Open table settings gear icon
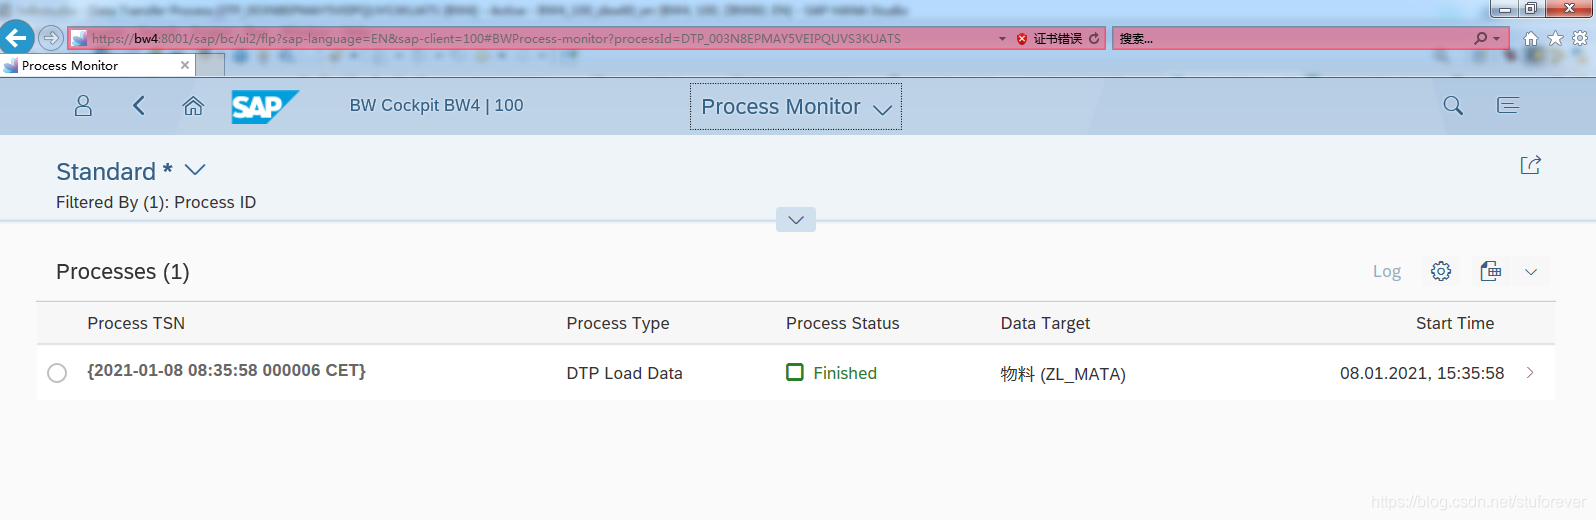Viewport: 1596px width, 520px height. click(x=1441, y=271)
